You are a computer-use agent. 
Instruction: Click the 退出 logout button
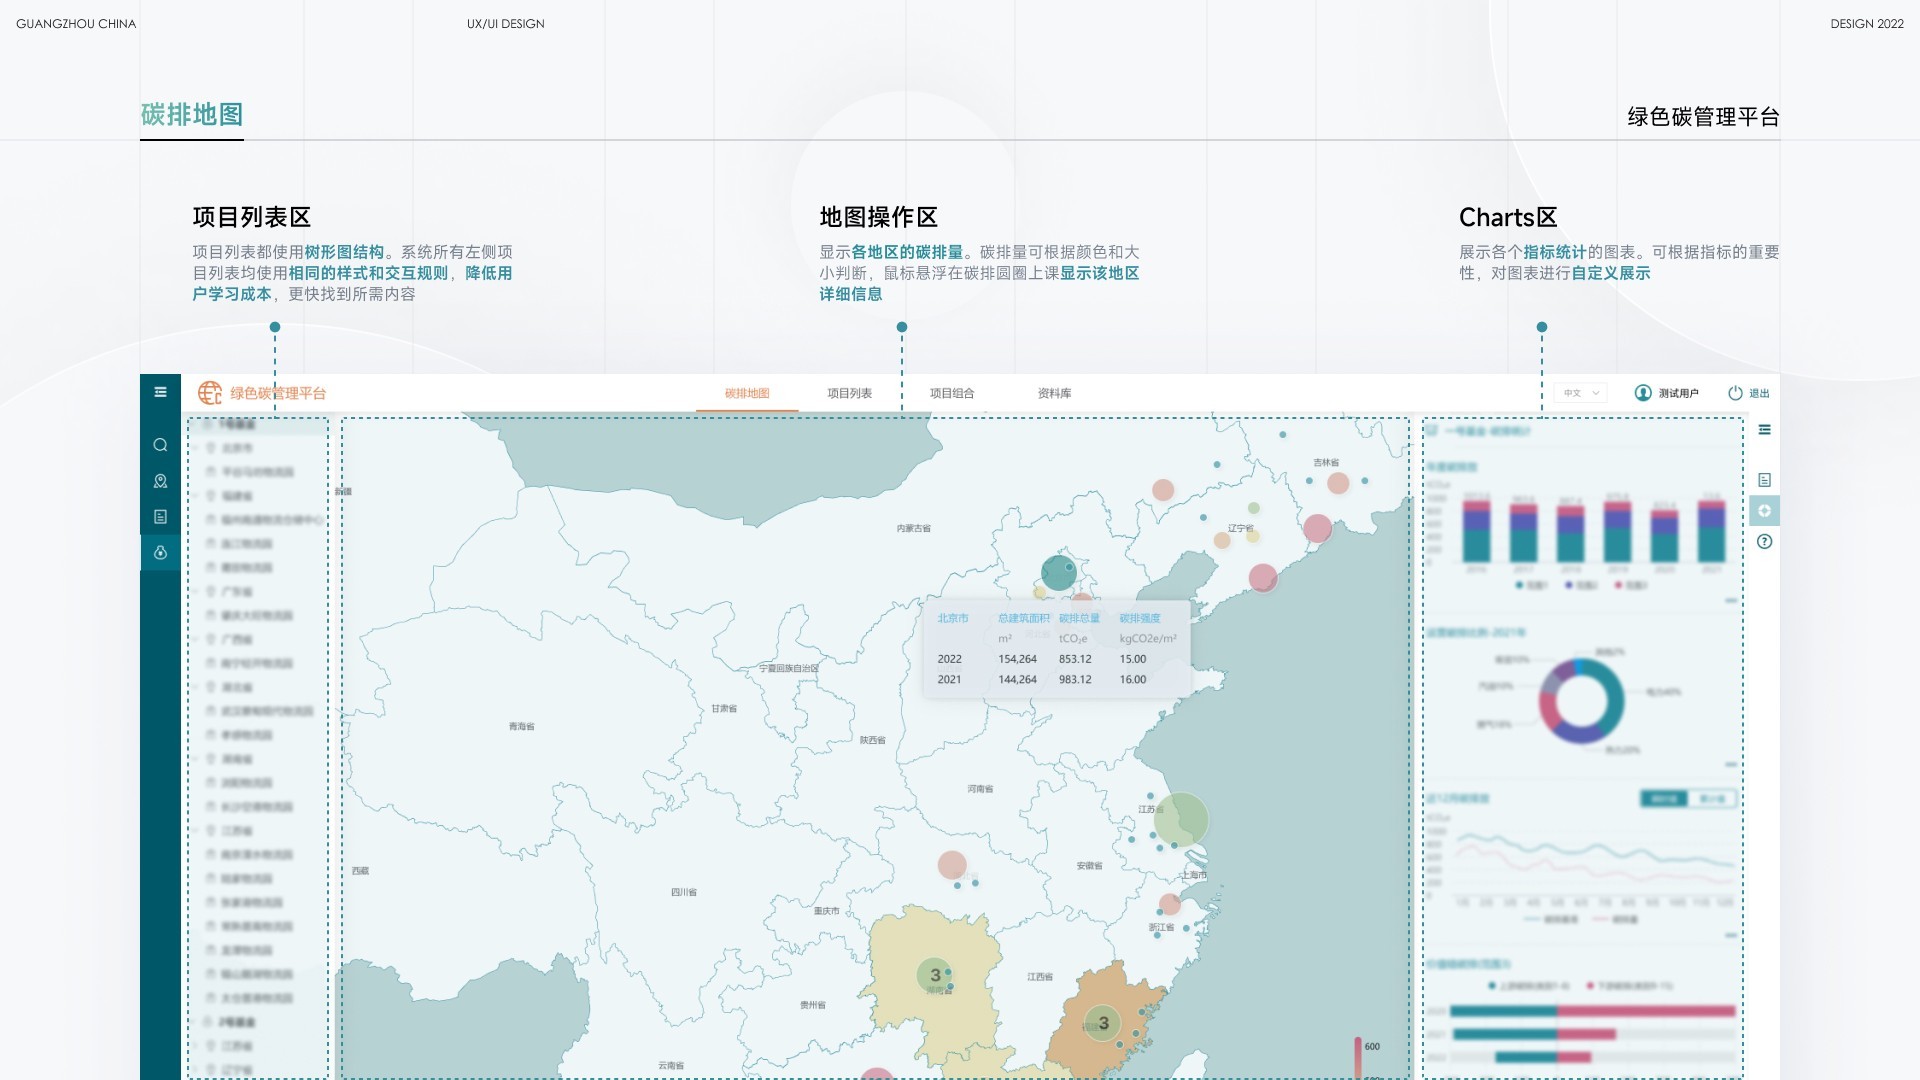pos(1749,393)
